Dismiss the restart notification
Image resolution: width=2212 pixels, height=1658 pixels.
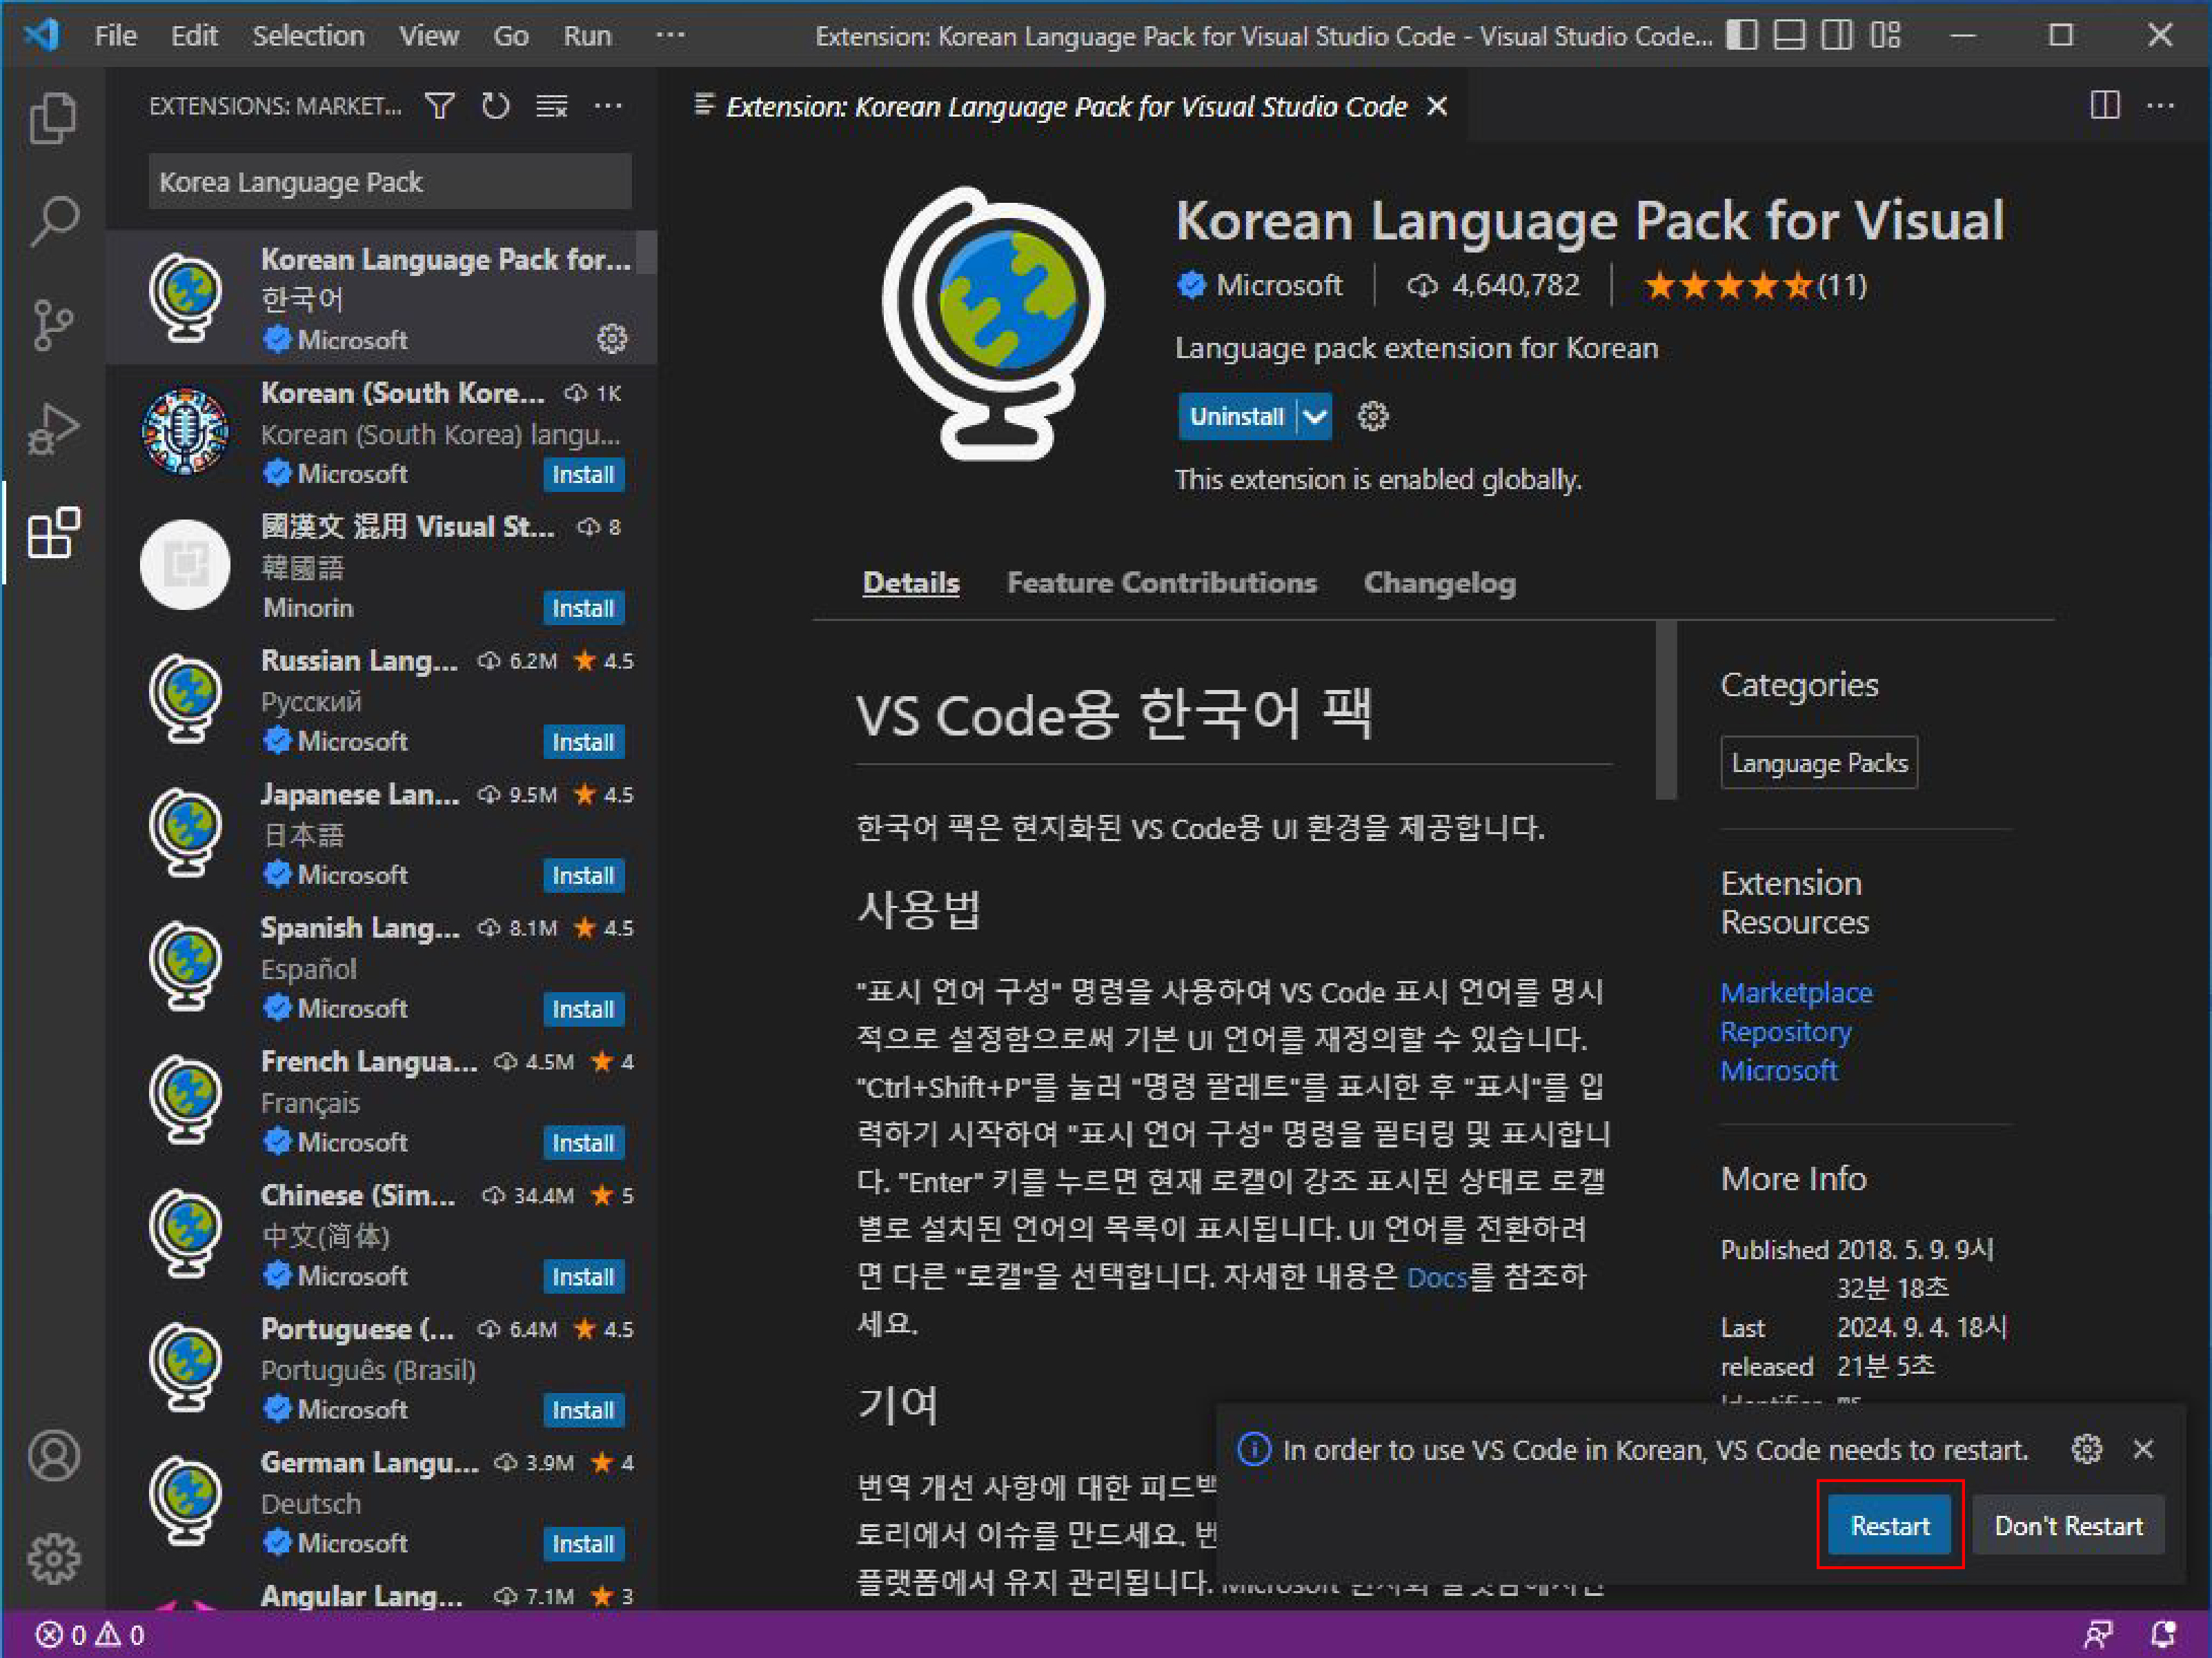tap(2143, 1449)
